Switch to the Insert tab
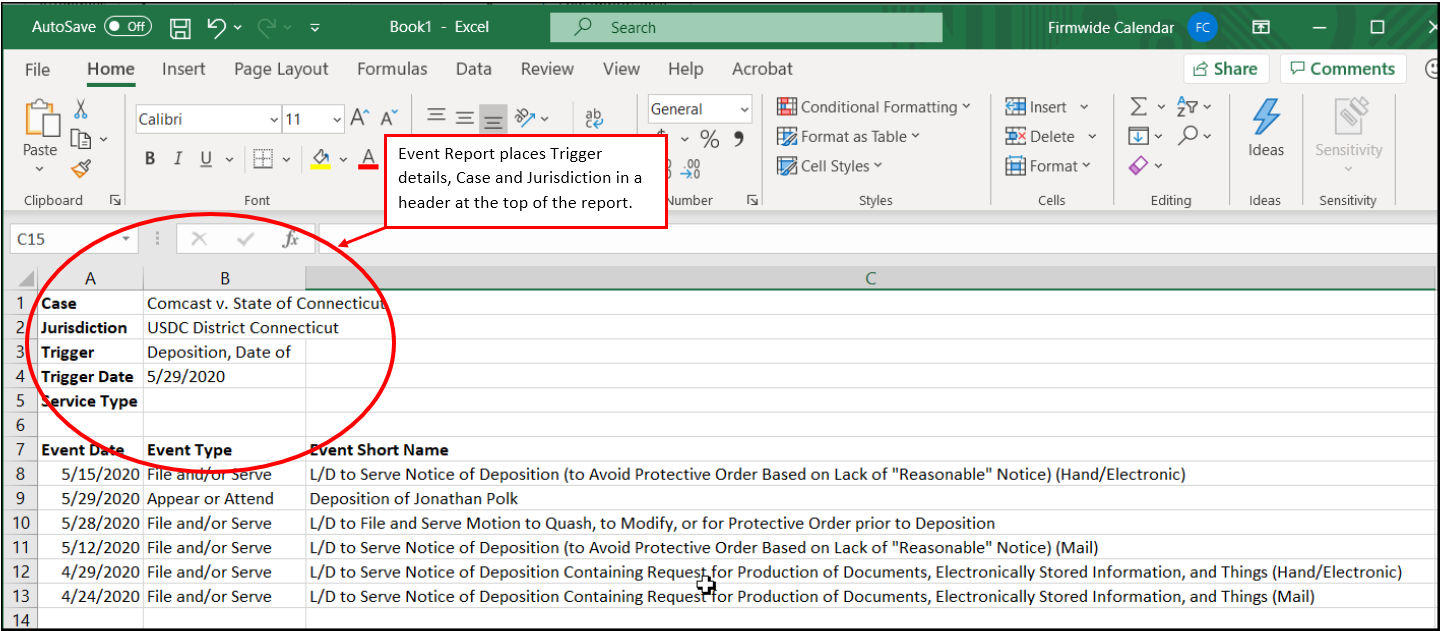This screenshot has width=1441, height=631. point(184,69)
